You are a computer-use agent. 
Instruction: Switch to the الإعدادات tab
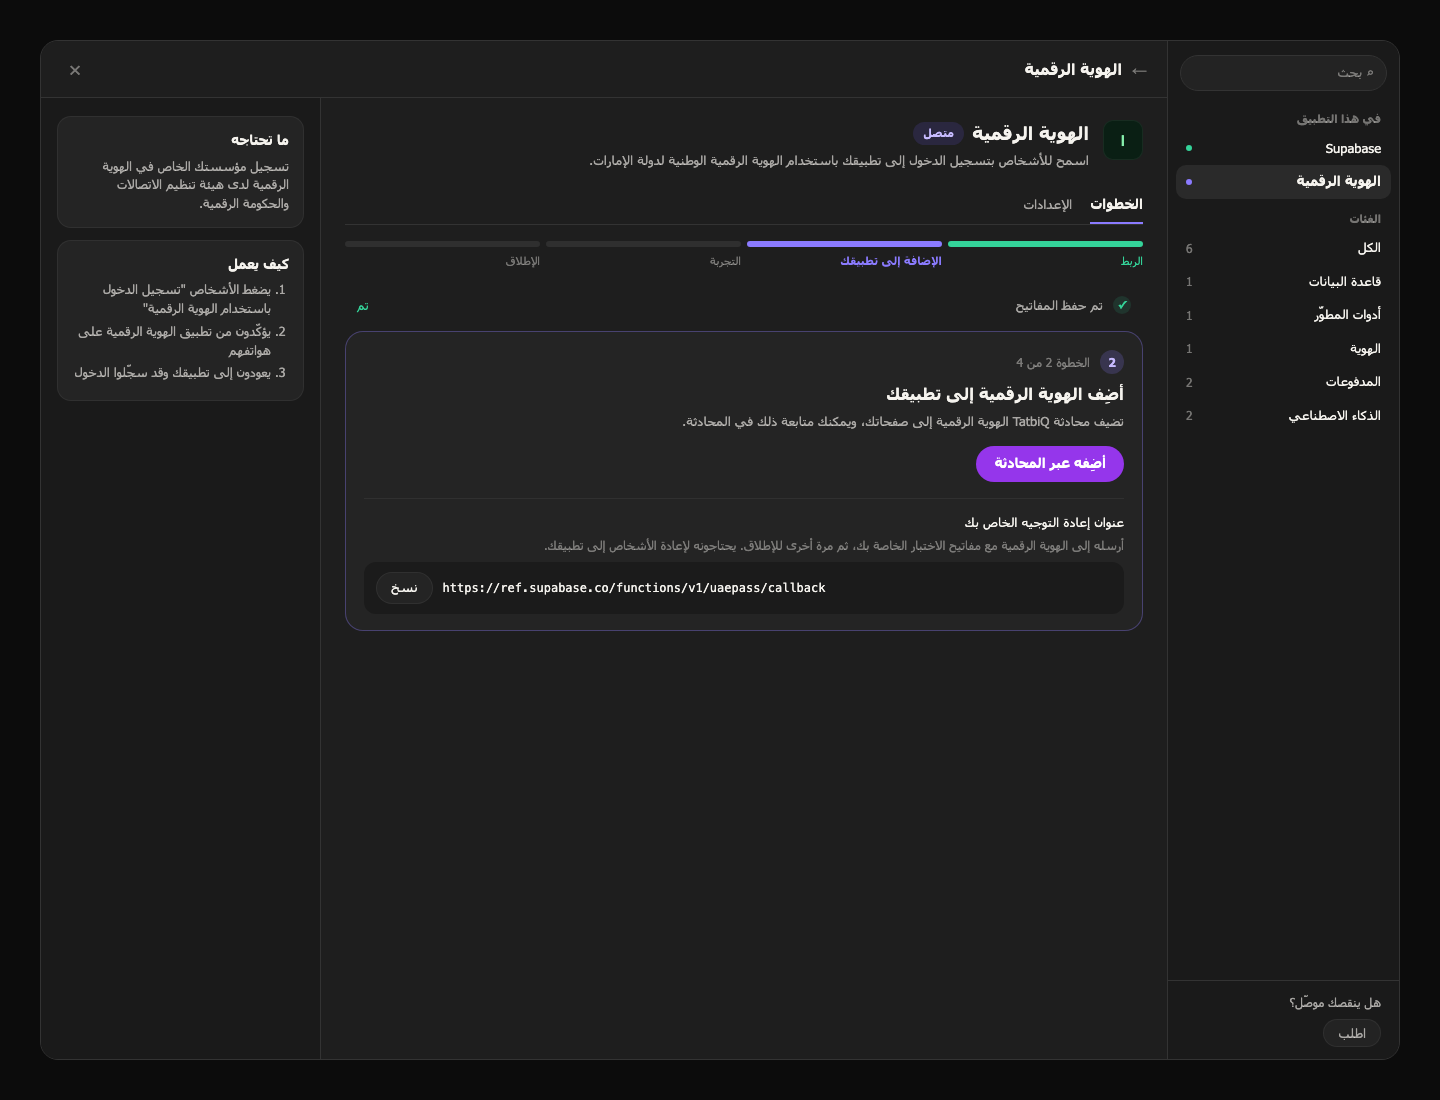click(x=1047, y=204)
